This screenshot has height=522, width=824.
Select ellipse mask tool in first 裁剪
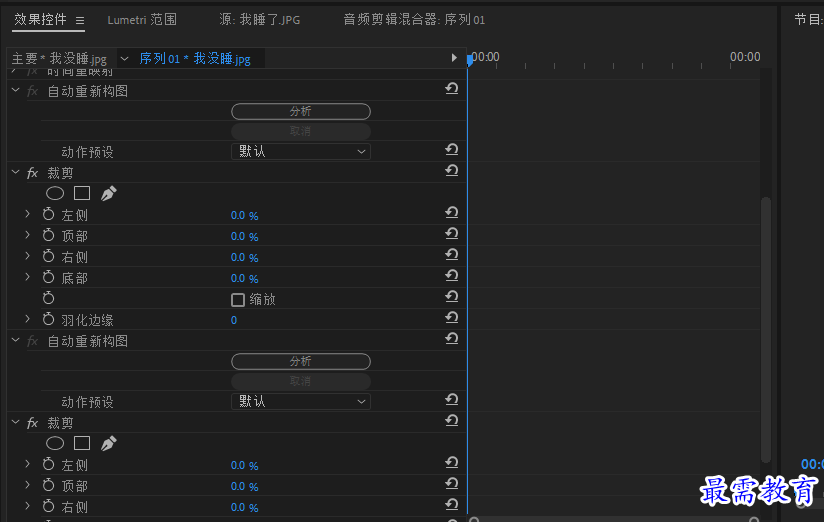(55, 193)
